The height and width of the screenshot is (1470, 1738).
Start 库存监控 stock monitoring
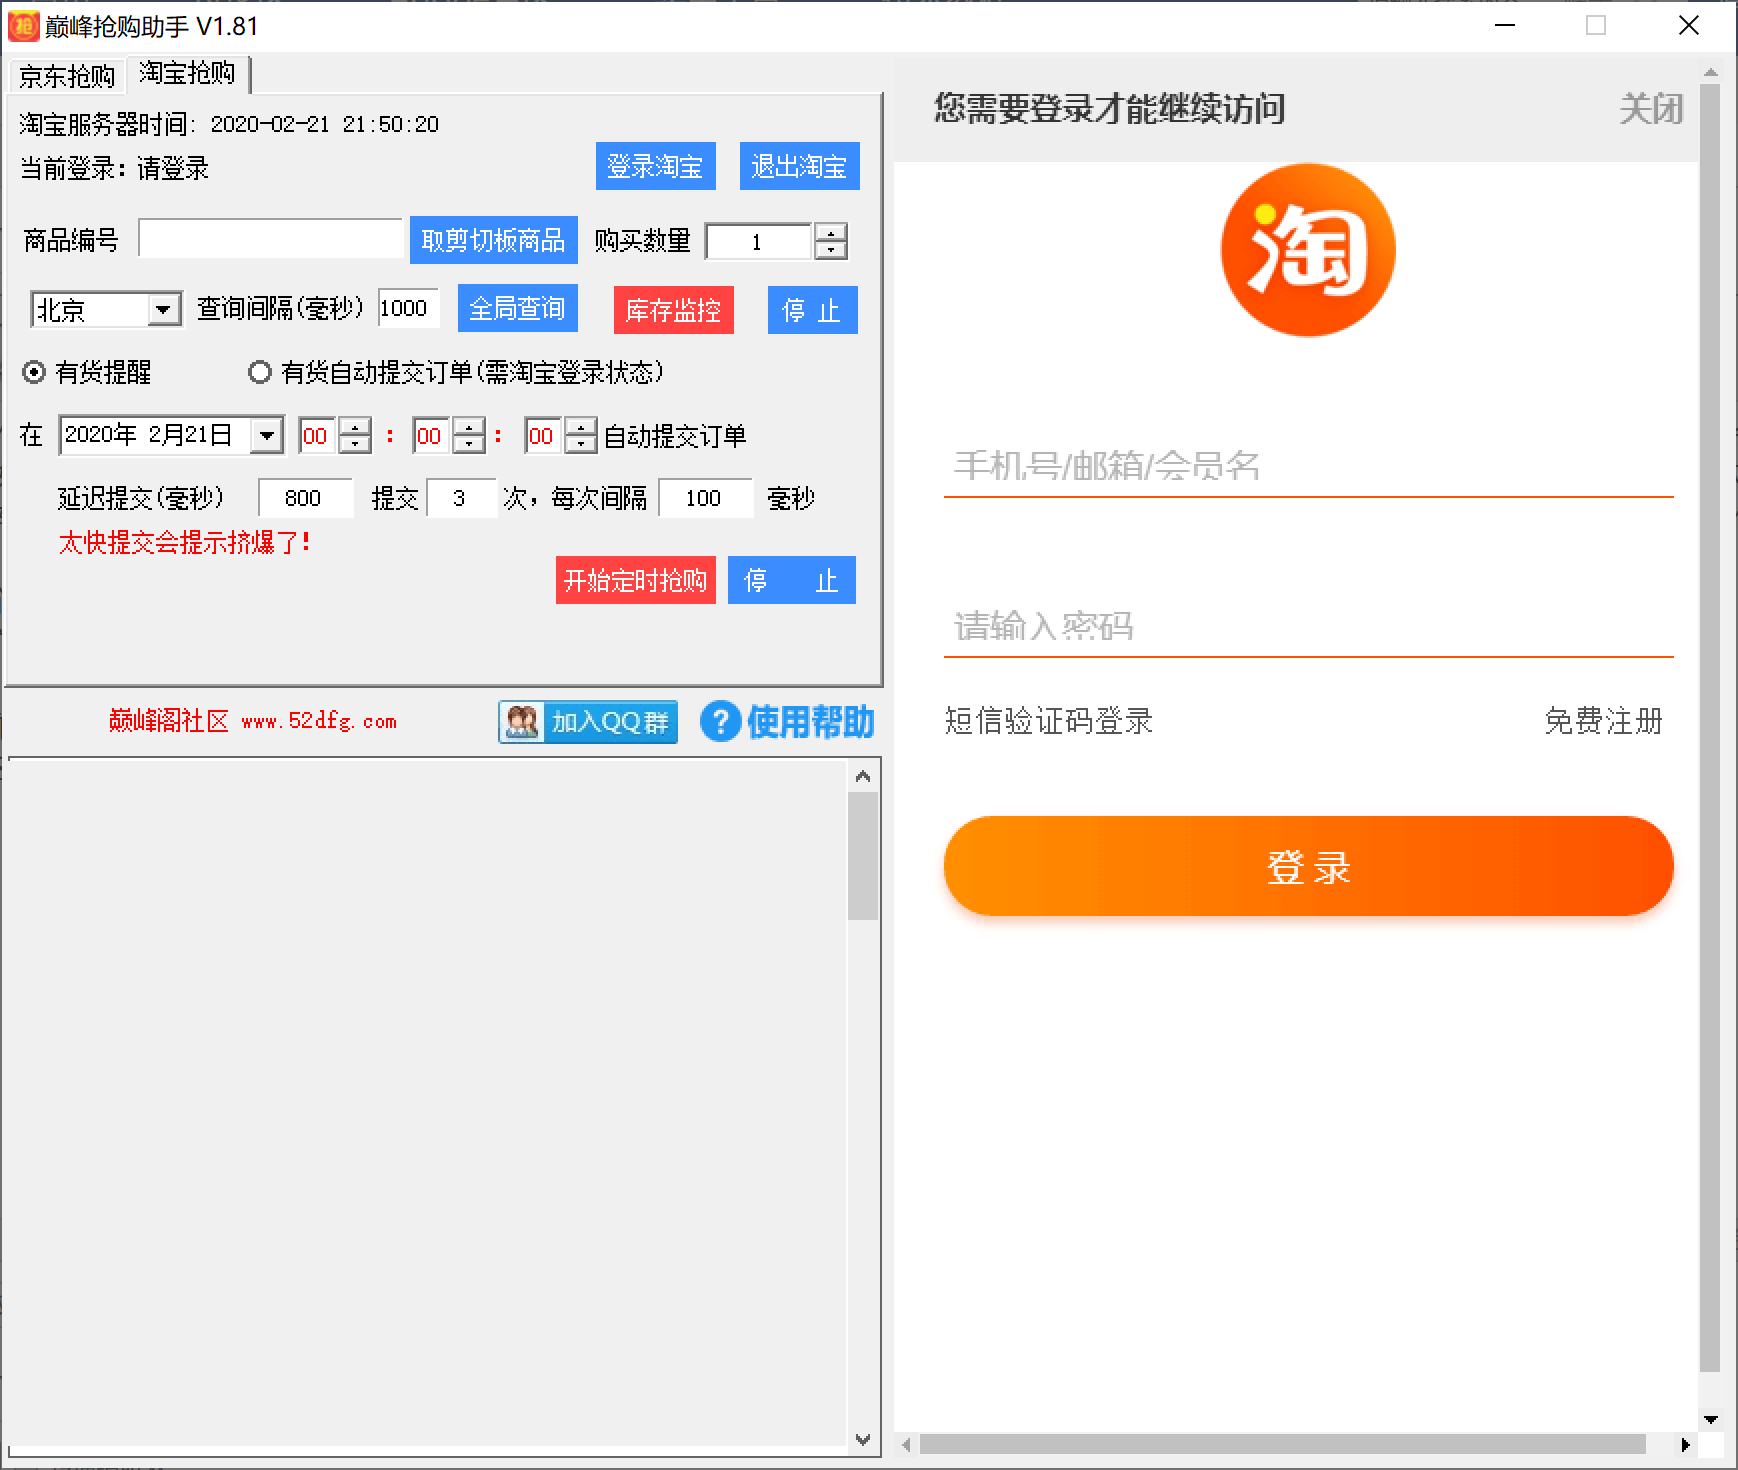[x=674, y=310]
